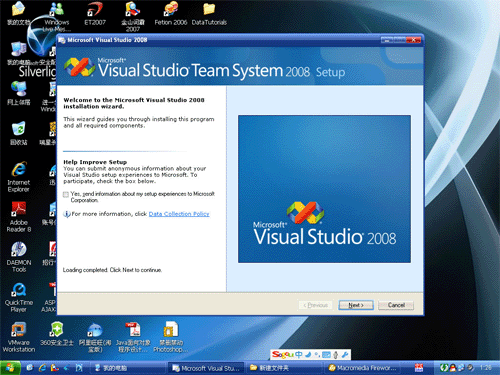The image size is (500, 375).
Task: Click the Visual Studio 2008 splash image
Action: click(324, 189)
